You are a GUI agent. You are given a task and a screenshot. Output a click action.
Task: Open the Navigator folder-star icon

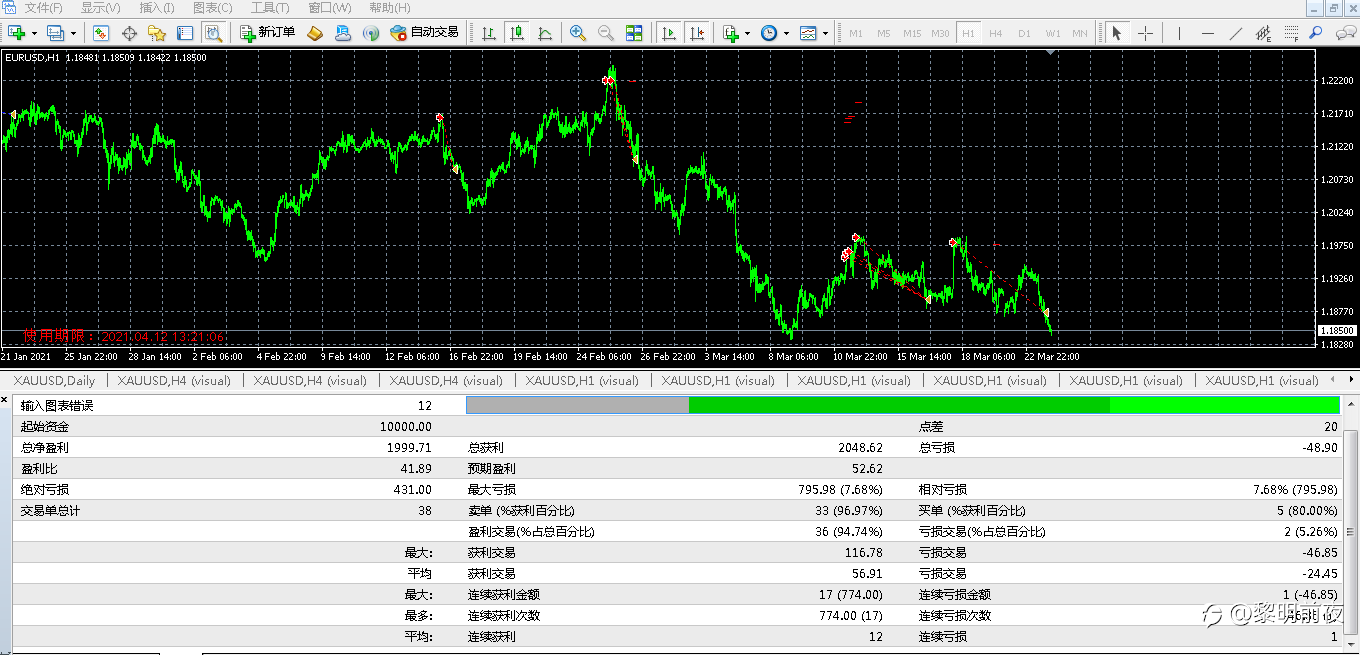point(157,33)
